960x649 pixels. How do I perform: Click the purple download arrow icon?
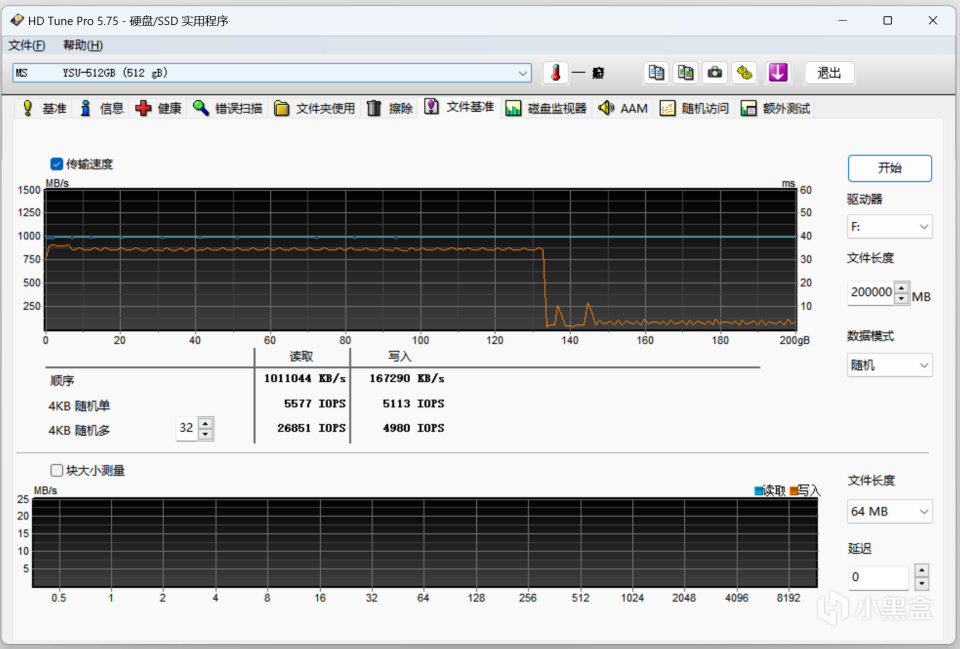(x=778, y=73)
